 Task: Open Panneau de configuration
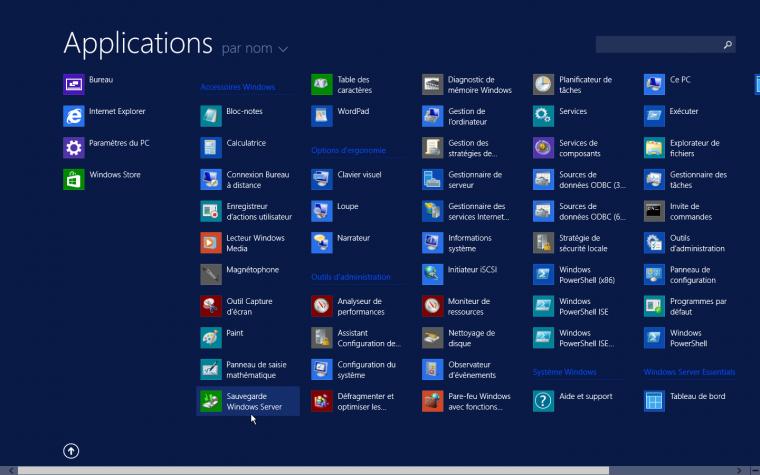tap(654, 274)
